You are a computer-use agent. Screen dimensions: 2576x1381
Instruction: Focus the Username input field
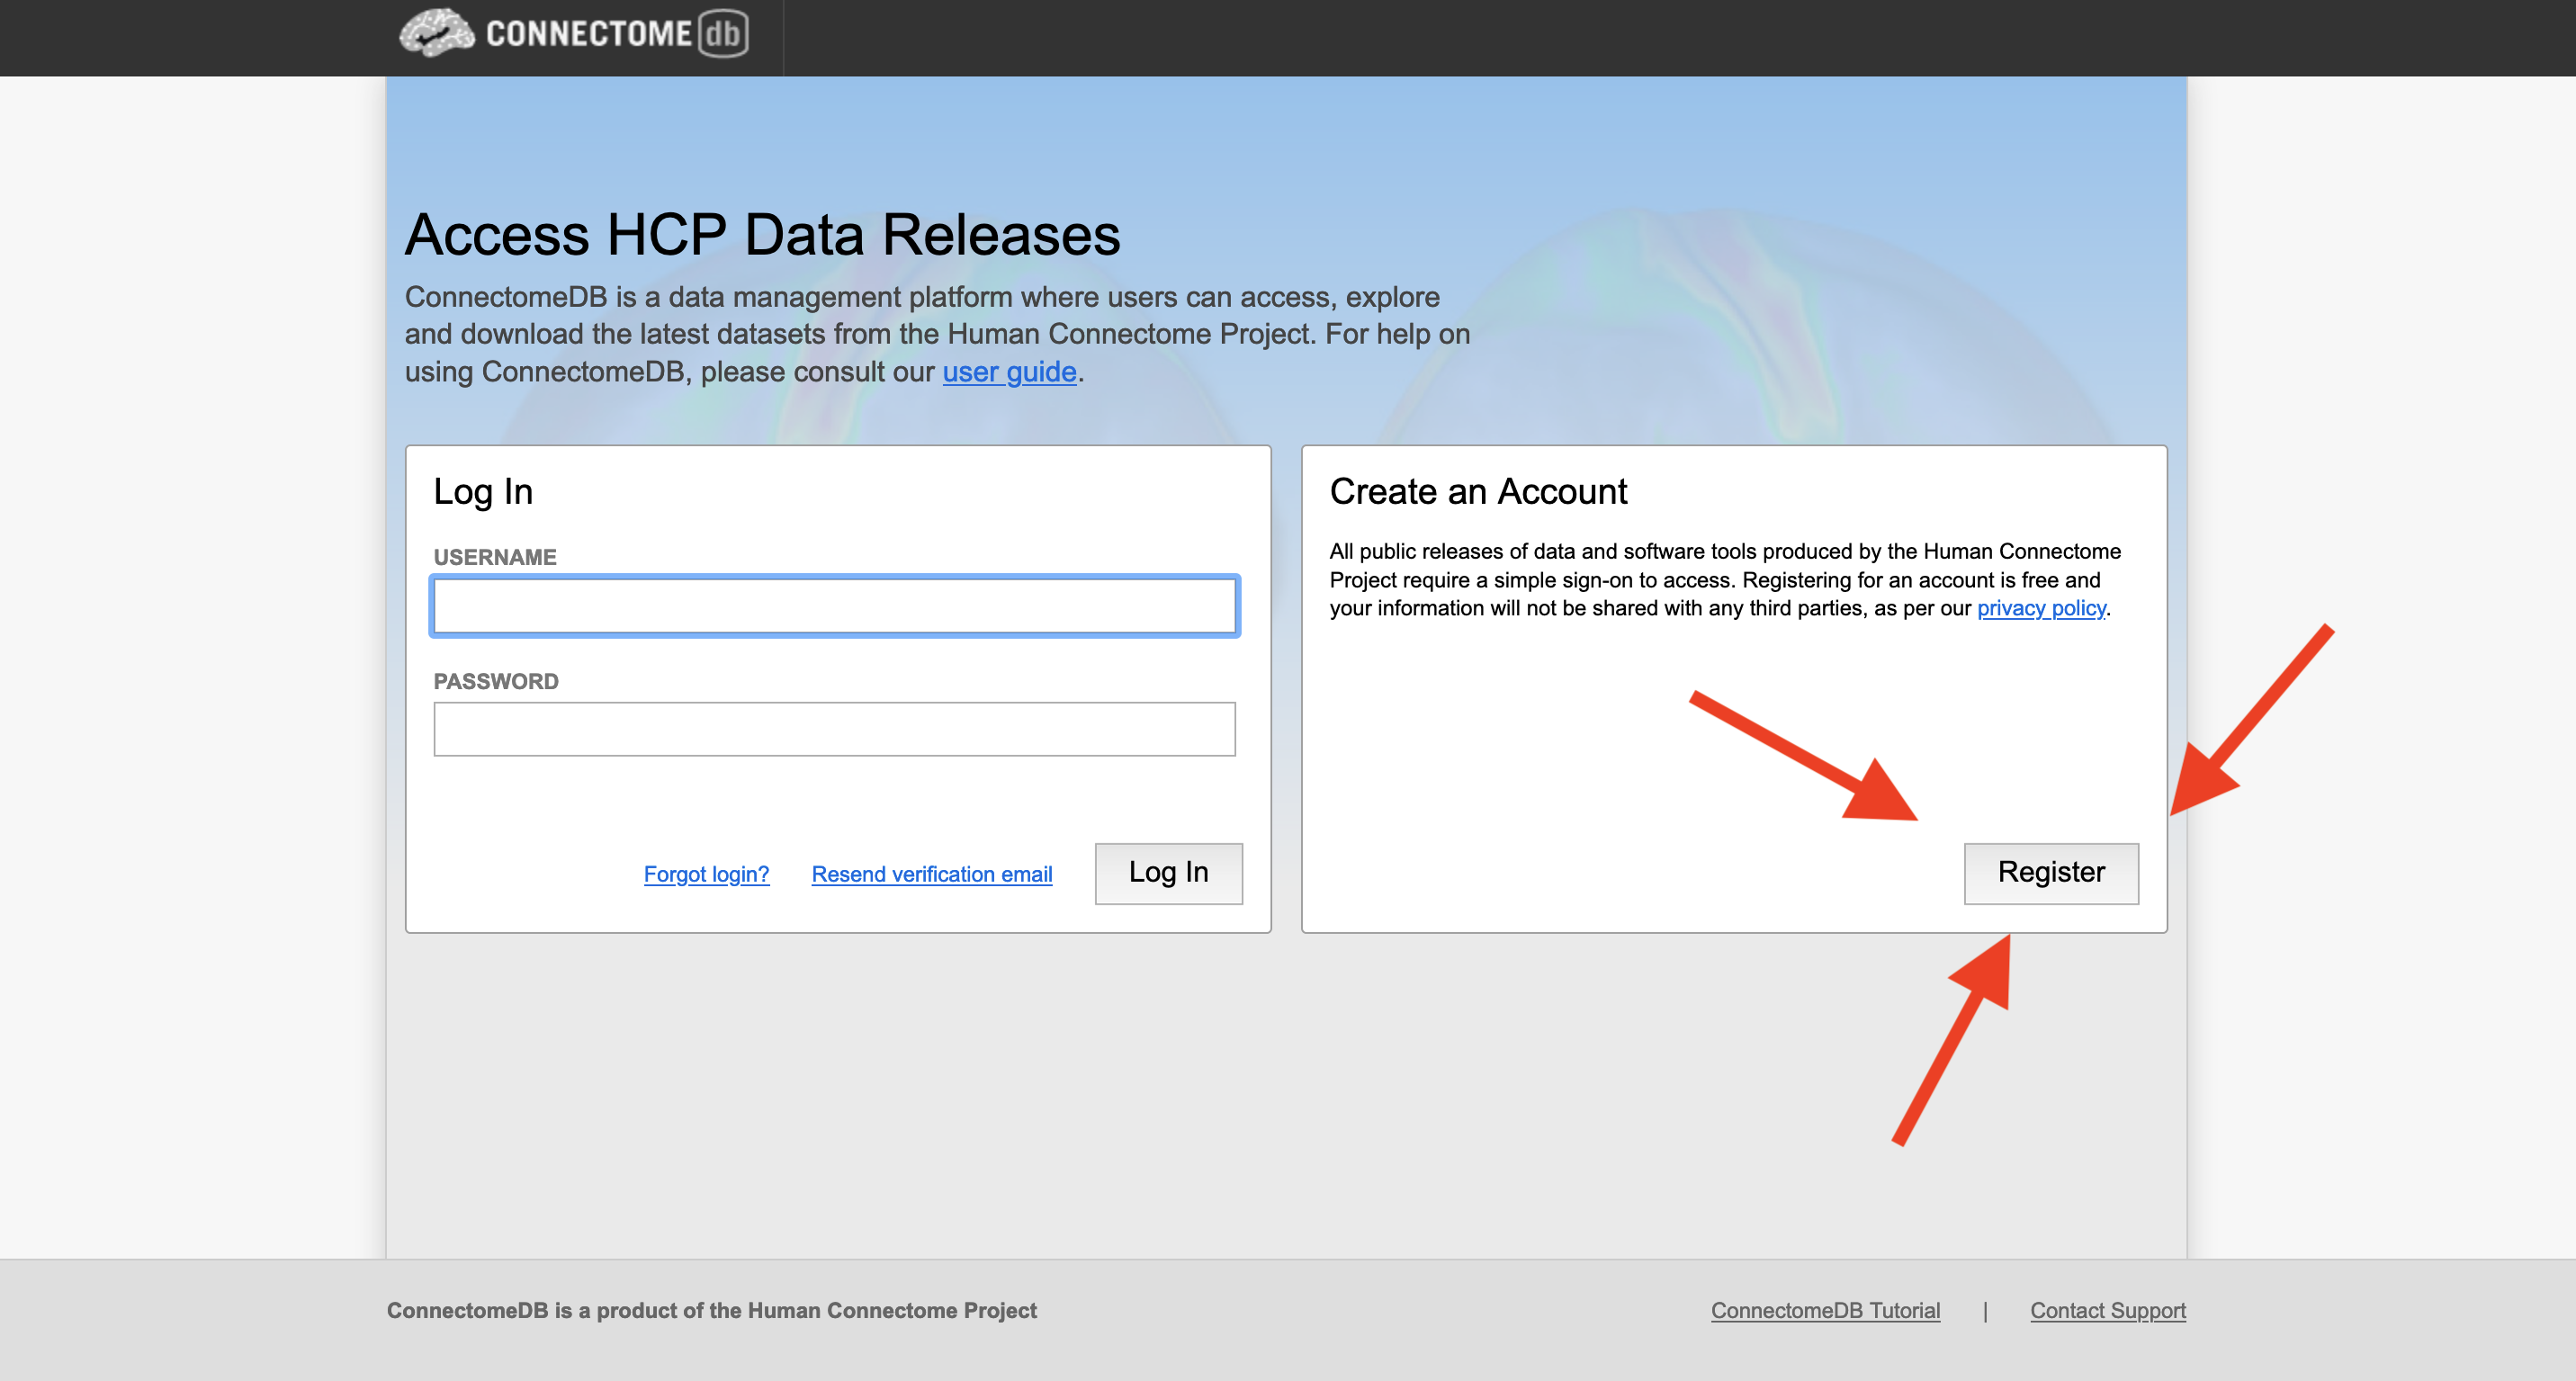[835, 606]
